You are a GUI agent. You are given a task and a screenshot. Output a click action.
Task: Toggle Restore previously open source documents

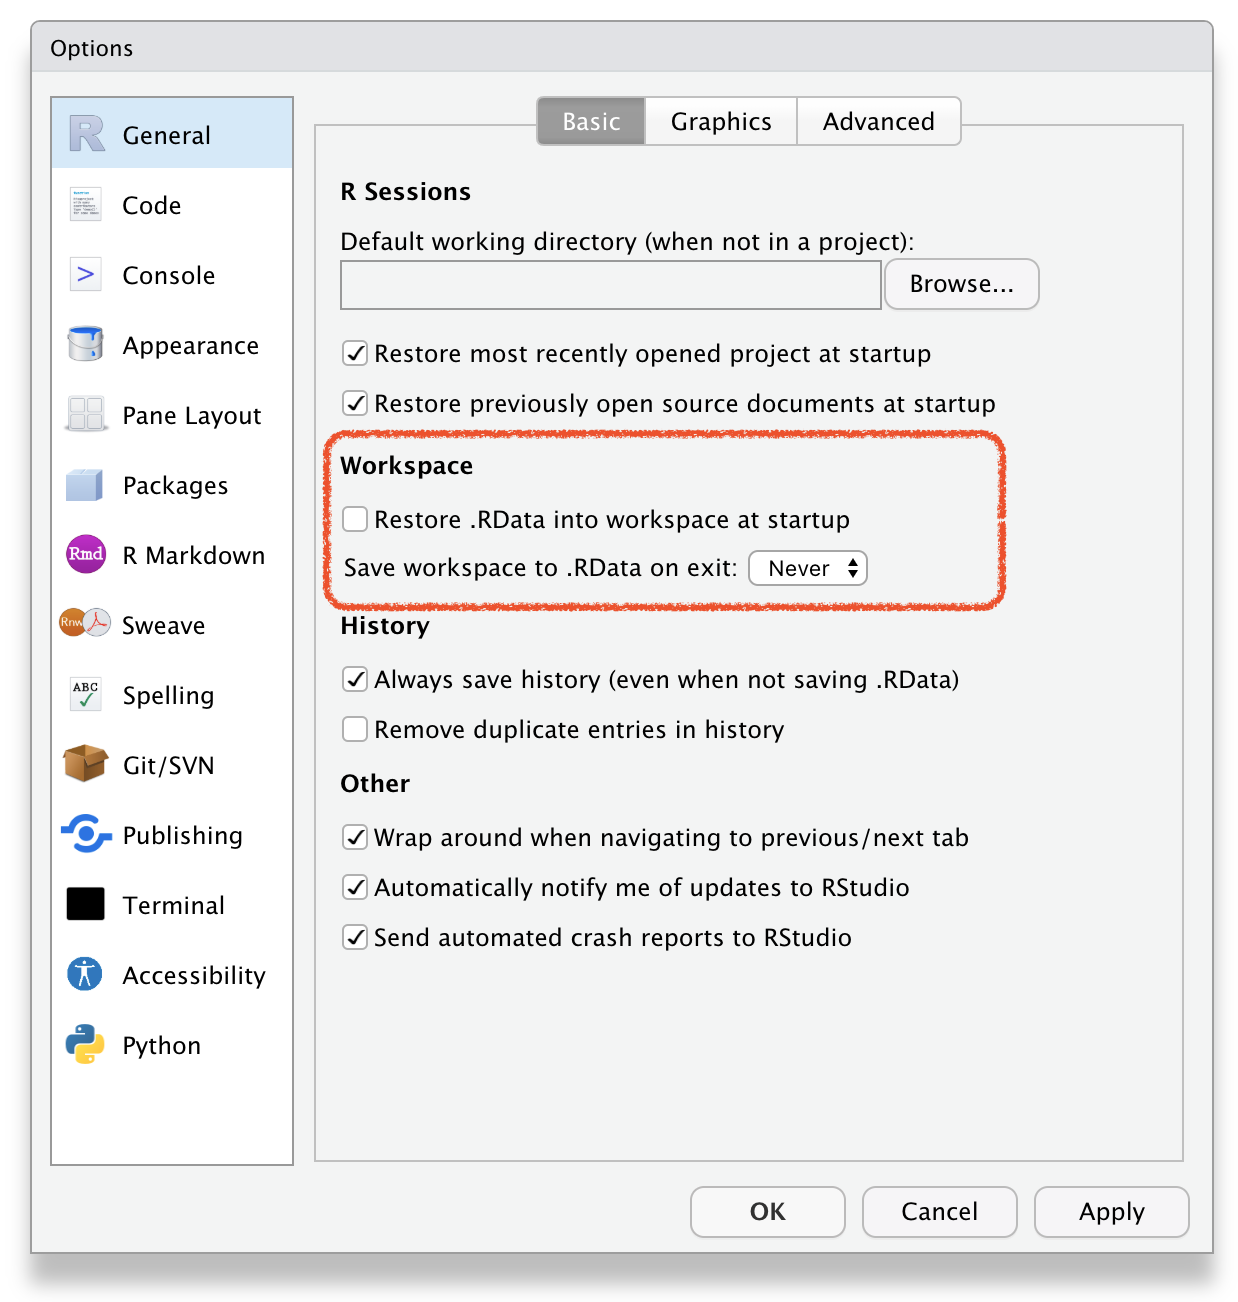point(355,403)
